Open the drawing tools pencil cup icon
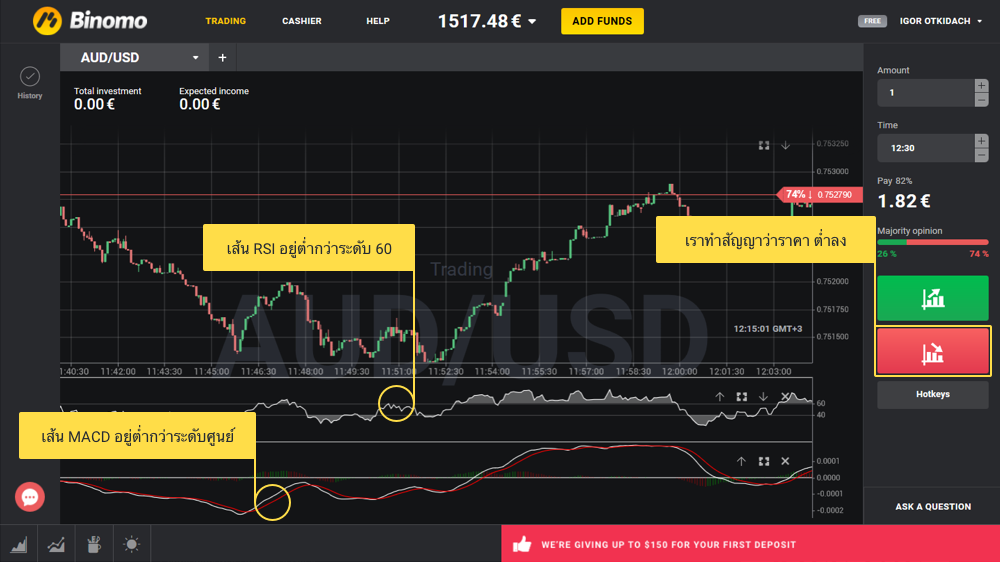The image size is (1000, 562). pyautogui.click(x=94, y=545)
